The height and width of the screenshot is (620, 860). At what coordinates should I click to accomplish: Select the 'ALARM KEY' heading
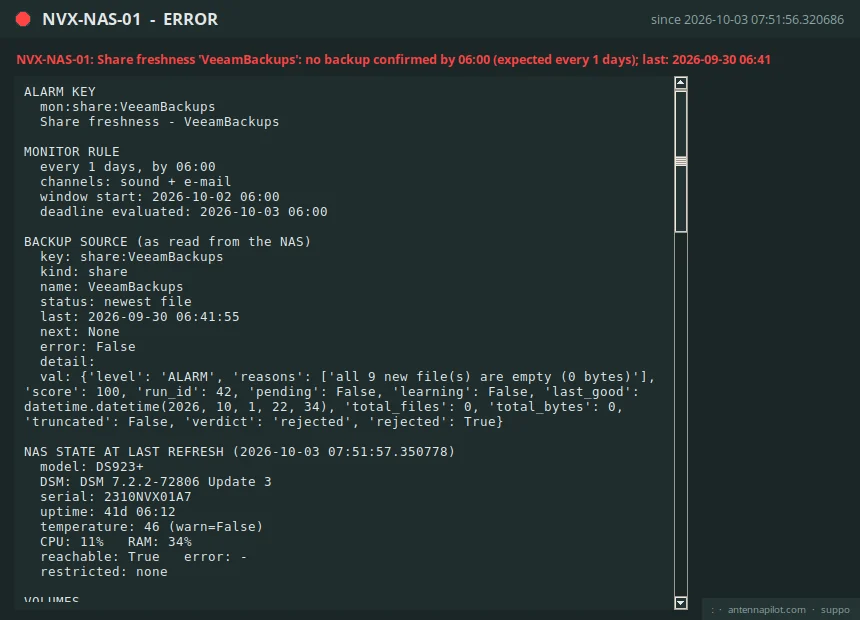pos(60,92)
